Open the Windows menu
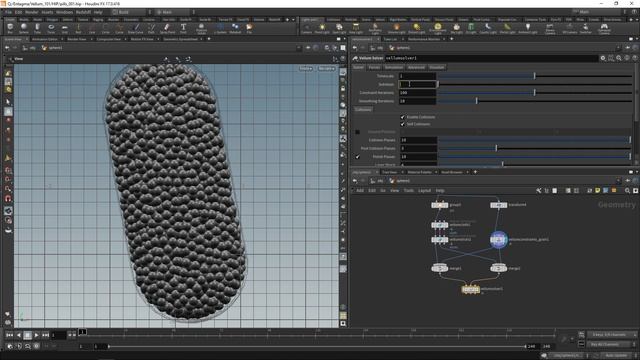Viewport: 640px width, 360px height. click(x=64, y=12)
